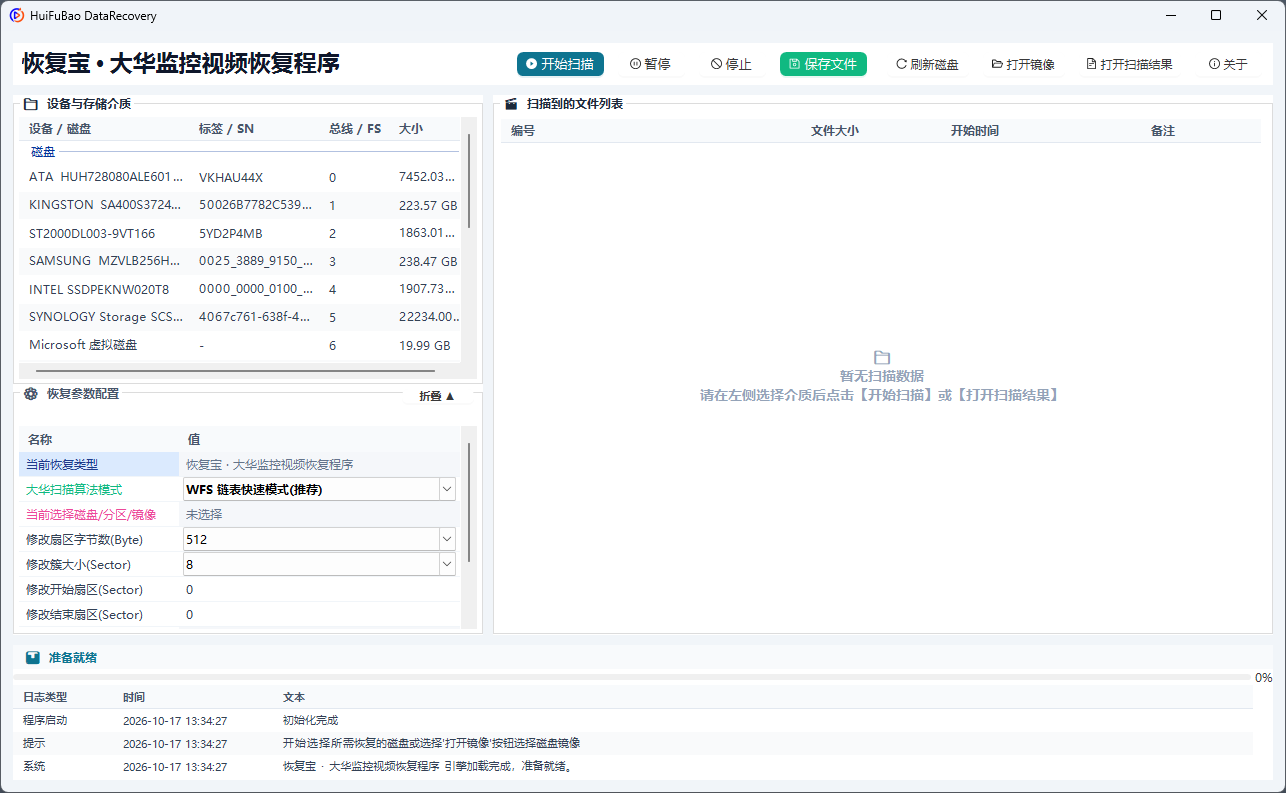Image resolution: width=1286 pixels, height=793 pixels.
Task: Open the 修改扇区字节数 dropdown showing 512
Action: [x=447, y=539]
